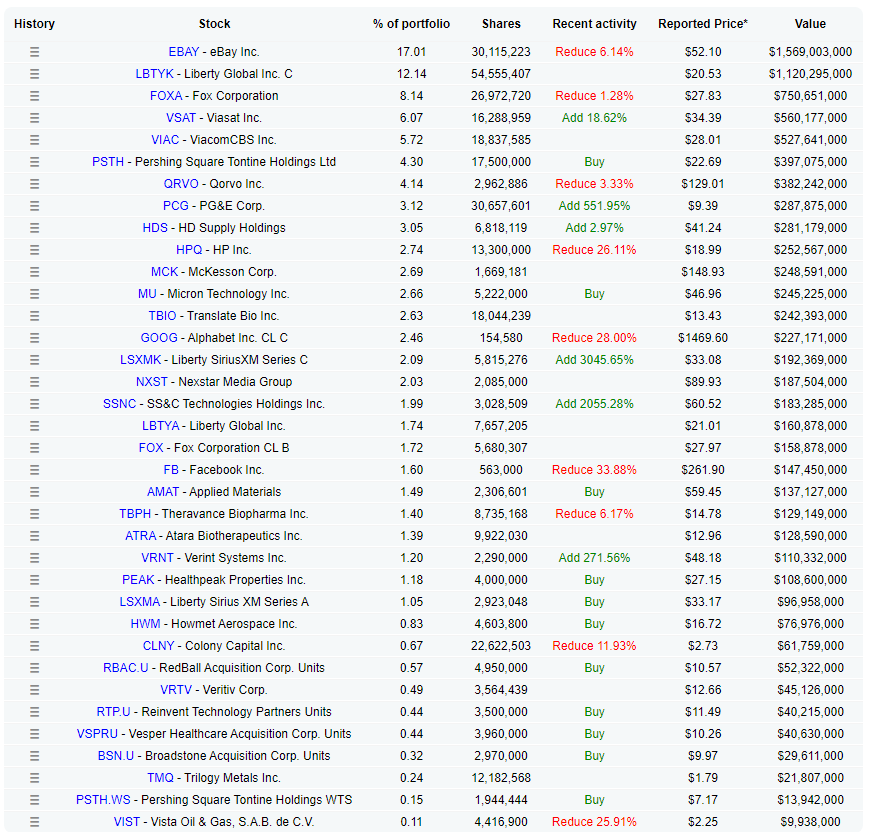878x832 pixels.
Task: Open history icon for Trilogy Metals Inc.
Action: pos(35,778)
